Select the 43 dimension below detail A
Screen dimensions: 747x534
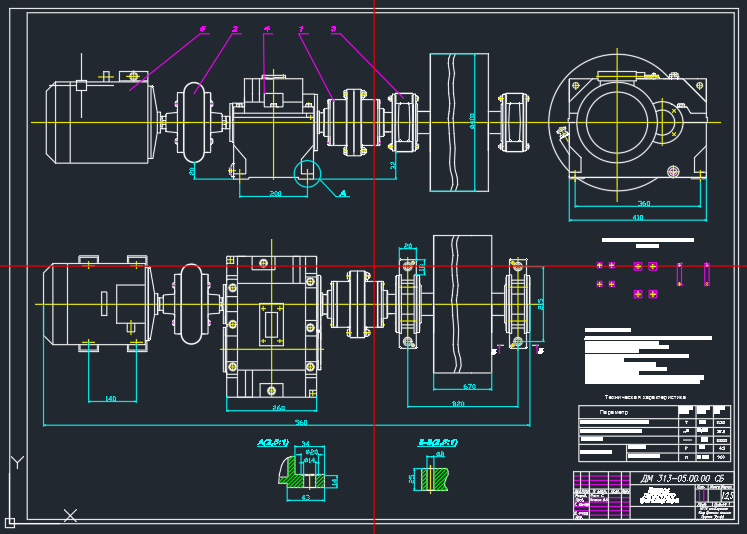tap(306, 497)
